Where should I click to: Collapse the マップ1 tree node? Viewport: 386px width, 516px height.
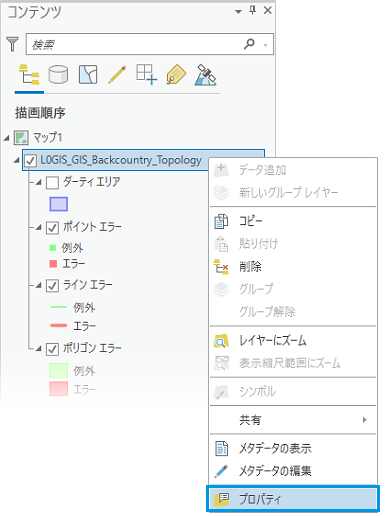[x=7, y=138]
